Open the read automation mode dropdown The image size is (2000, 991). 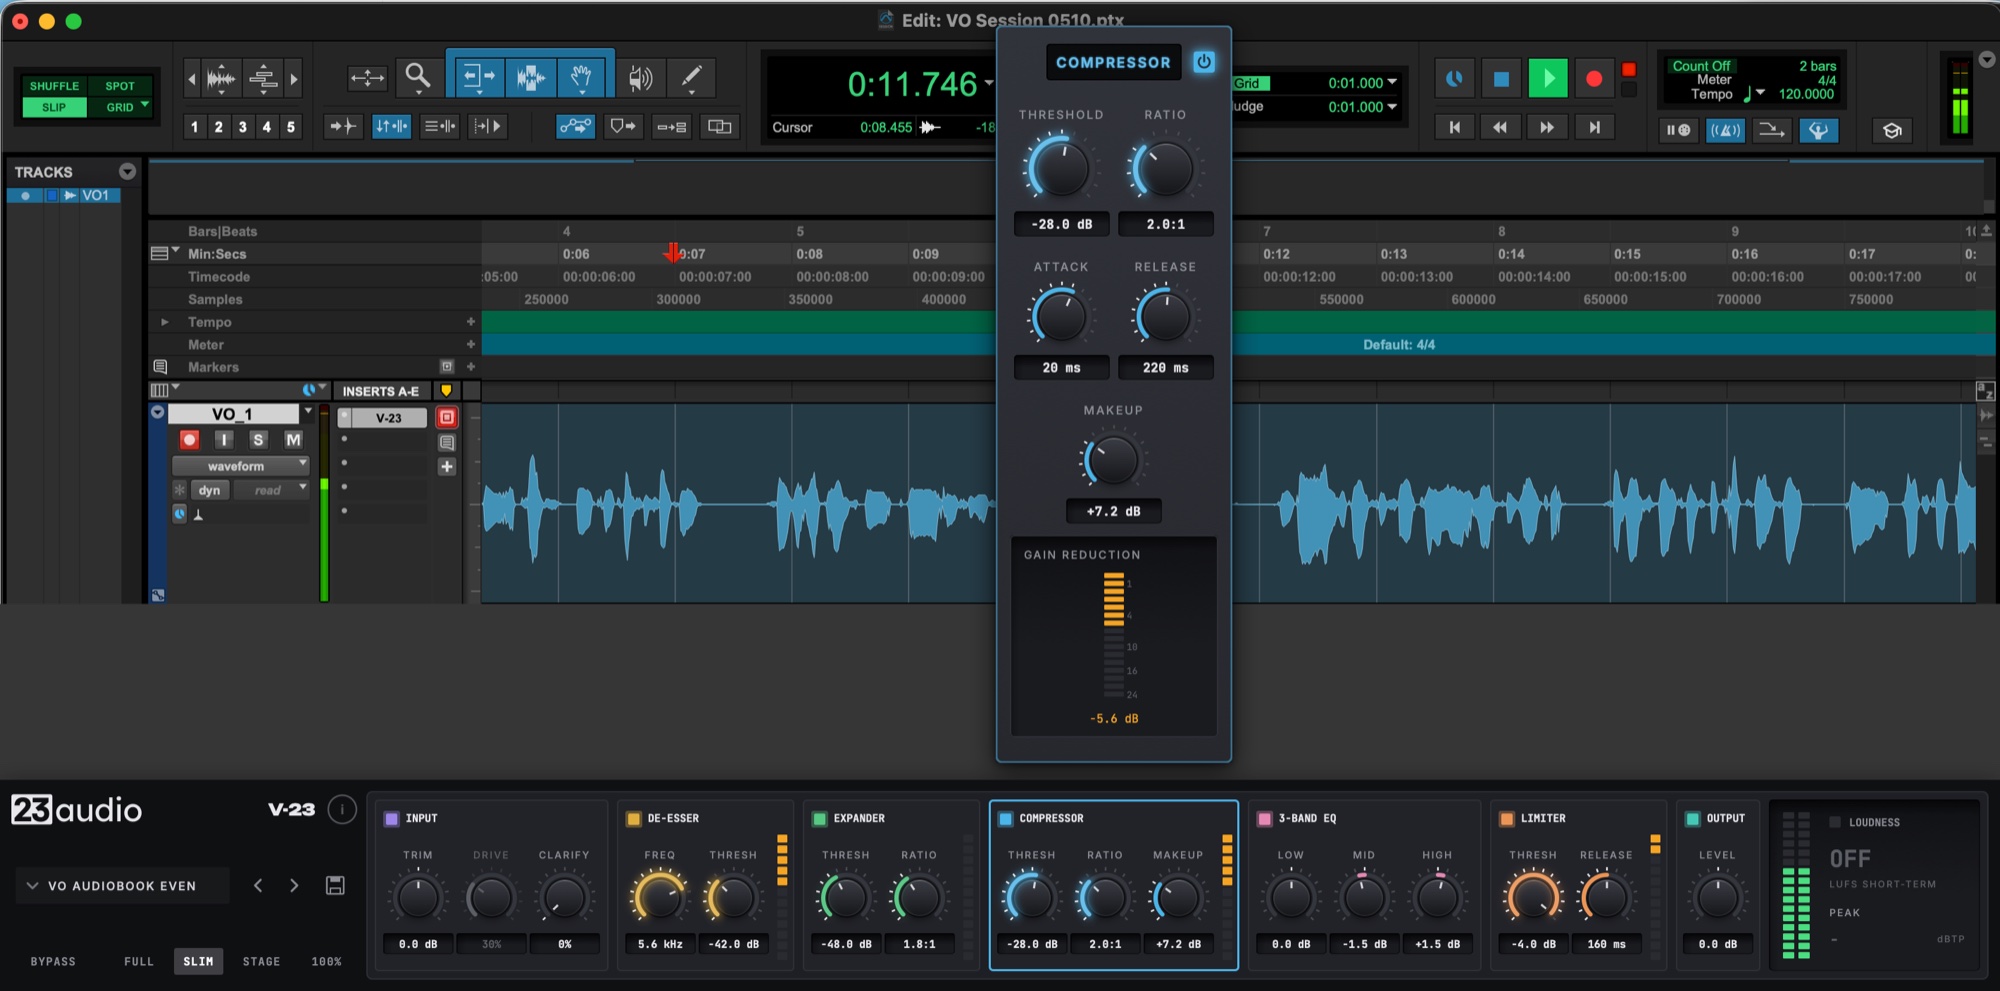[x=271, y=490]
